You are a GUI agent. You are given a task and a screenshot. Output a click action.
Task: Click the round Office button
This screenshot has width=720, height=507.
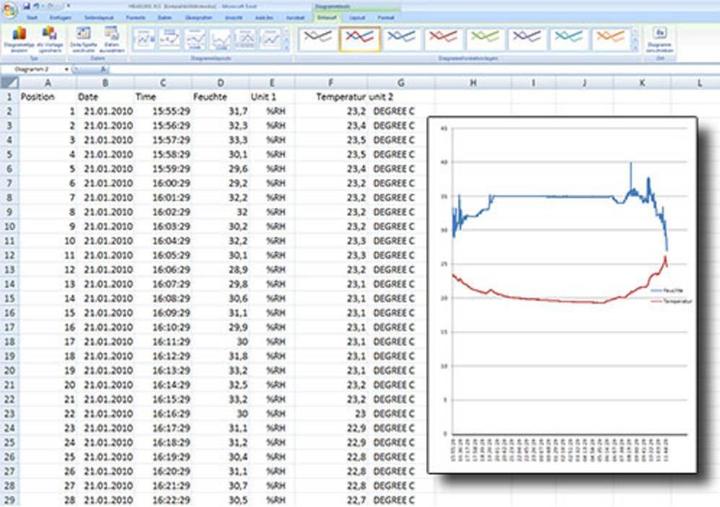[9, 8]
